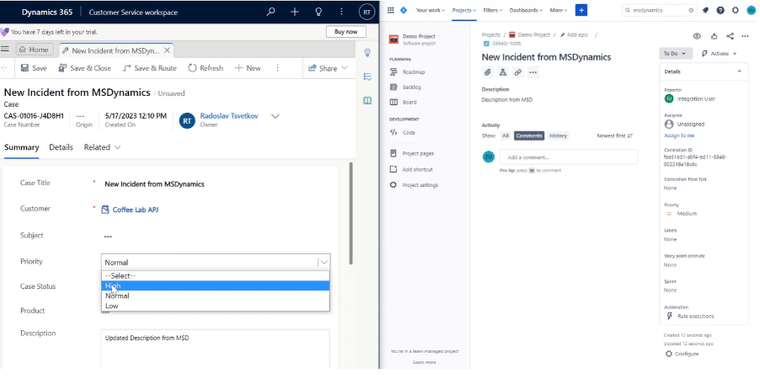The height and width of the screenshot is (378, 760).
Task: Click the plus quick-create icon in Dynamics 365
Action: (295, 12)
